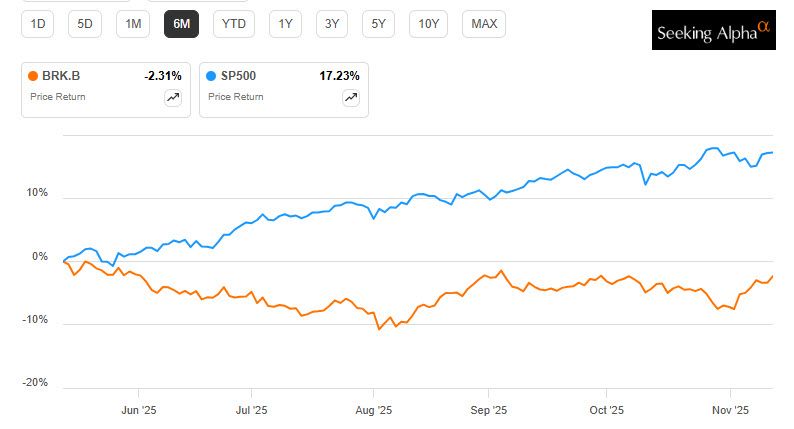Select the 1D time range
This screenshot has width=794, height=429.
pos(39,23)
